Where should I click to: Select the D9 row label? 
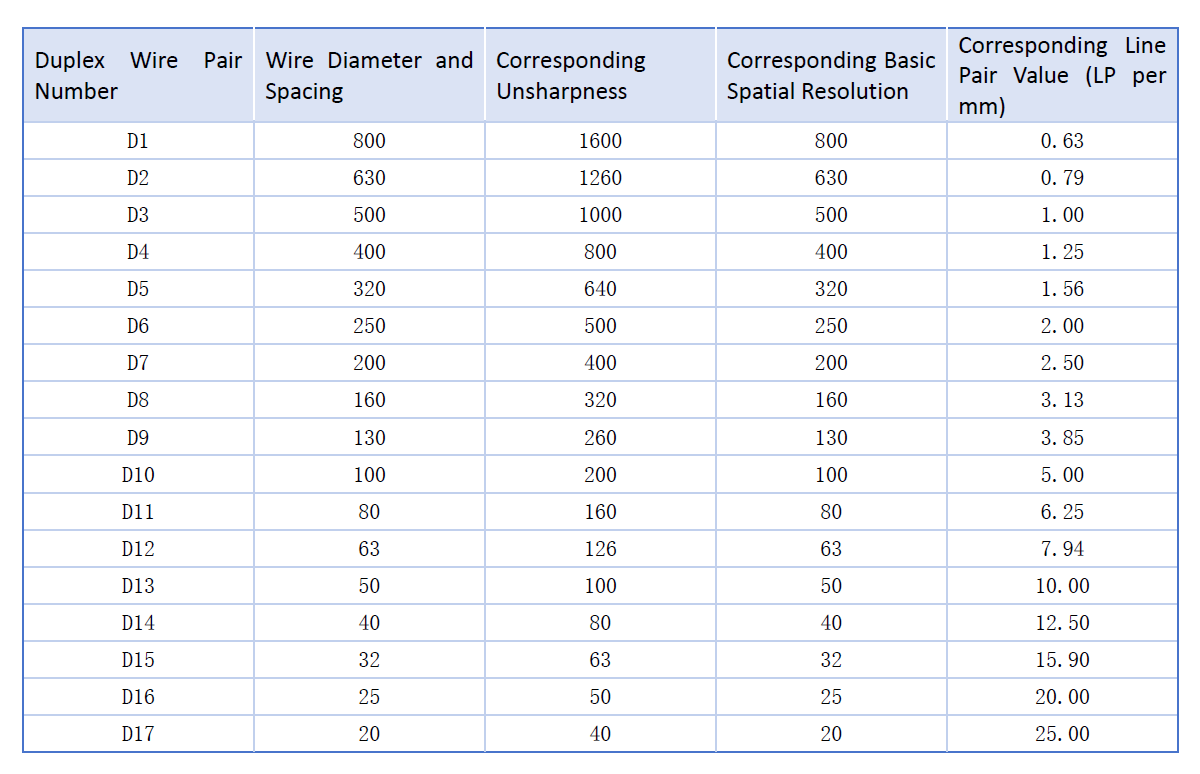pos(138,438)
